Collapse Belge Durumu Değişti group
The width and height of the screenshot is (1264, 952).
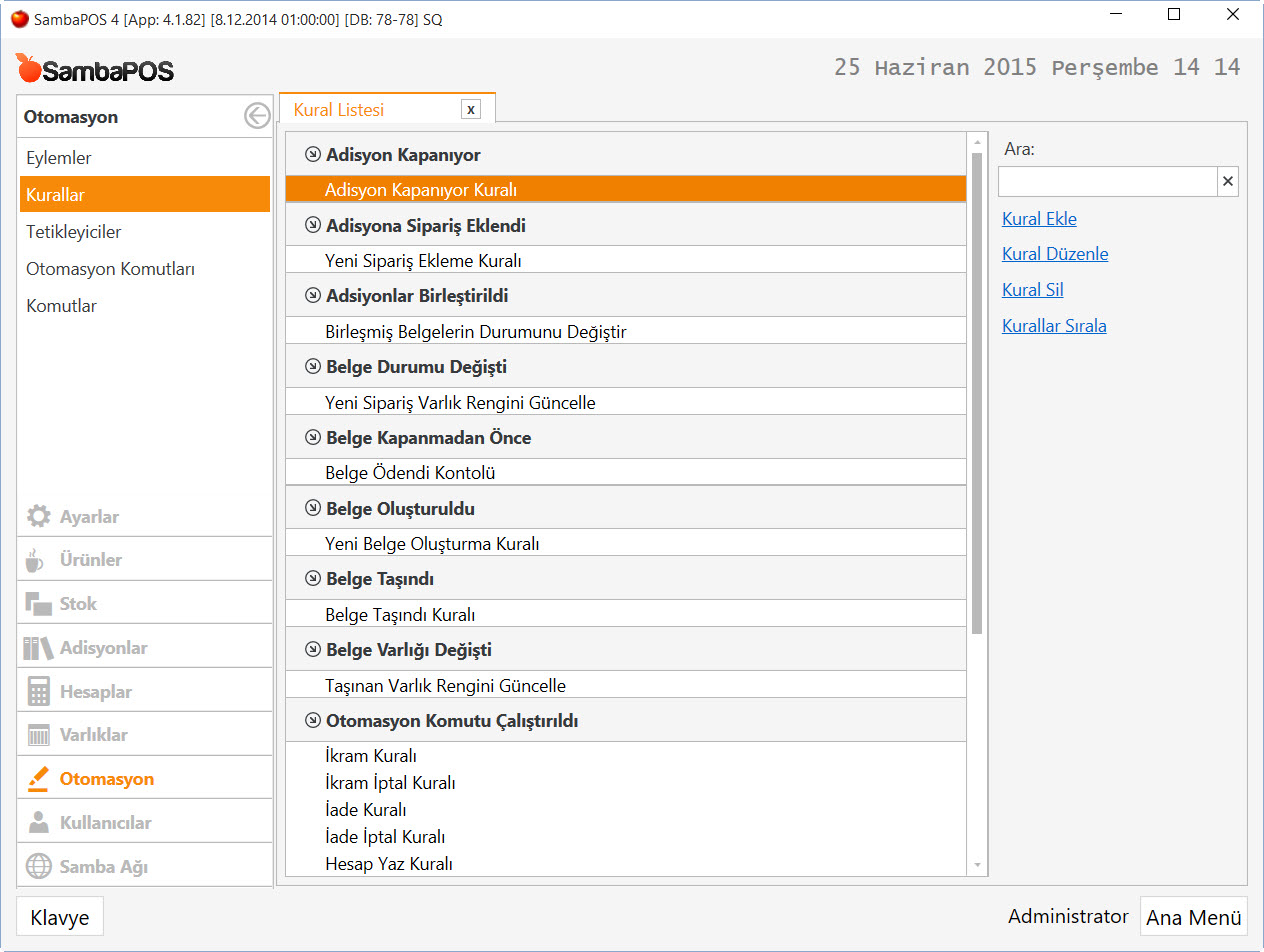click(313, 367)
